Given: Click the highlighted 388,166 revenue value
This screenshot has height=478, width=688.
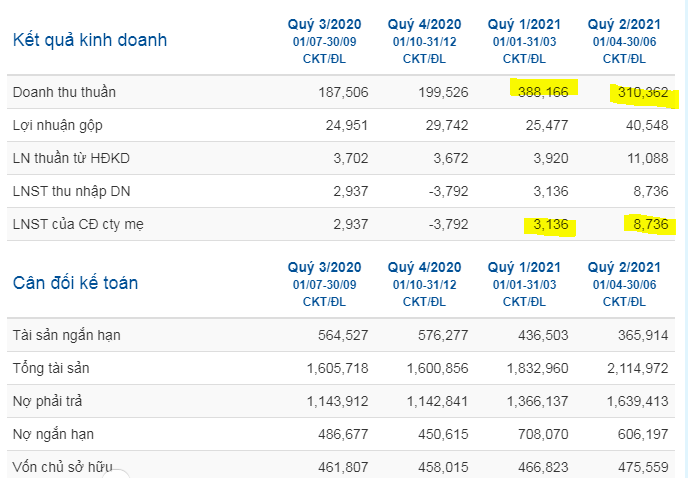Looking at the screenshot, I should click(543, 92).
